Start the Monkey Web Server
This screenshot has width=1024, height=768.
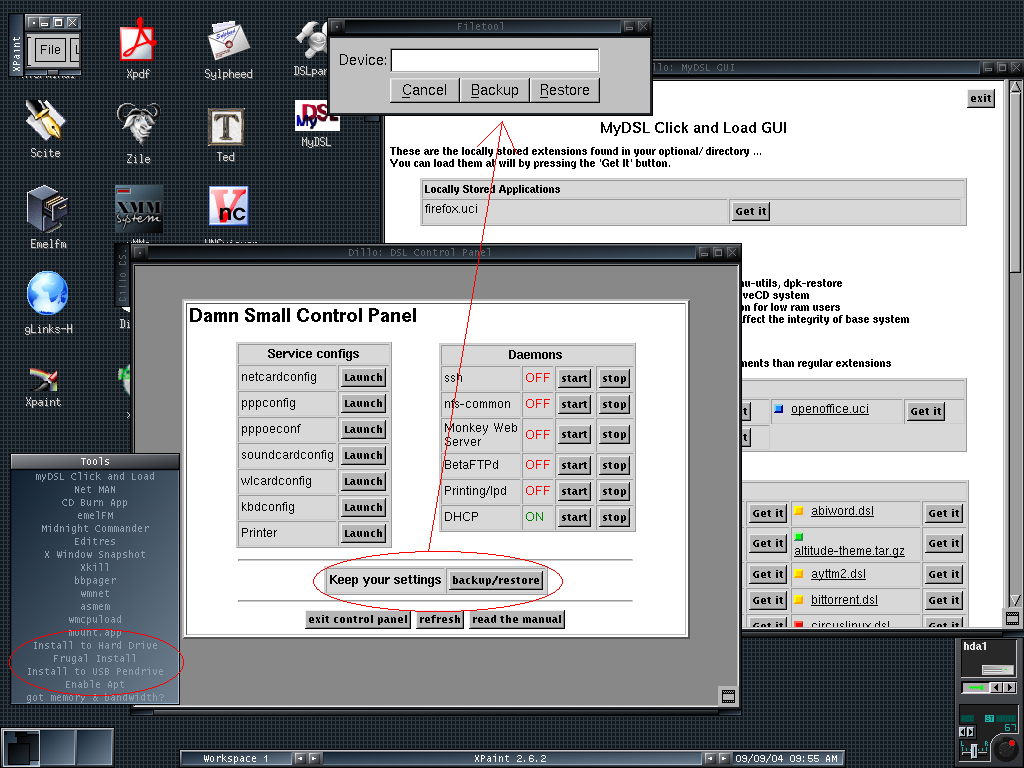574,434
